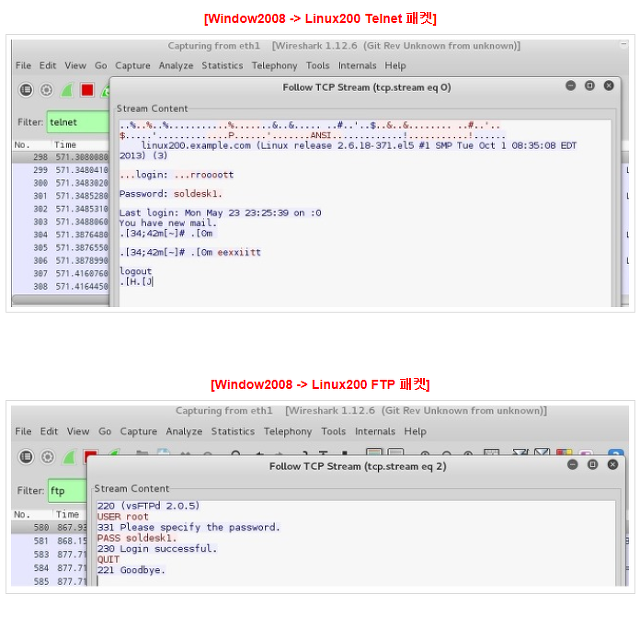
Task: Minimize the Follow TCP Stream eq 2 dialog
Action: 573,464
